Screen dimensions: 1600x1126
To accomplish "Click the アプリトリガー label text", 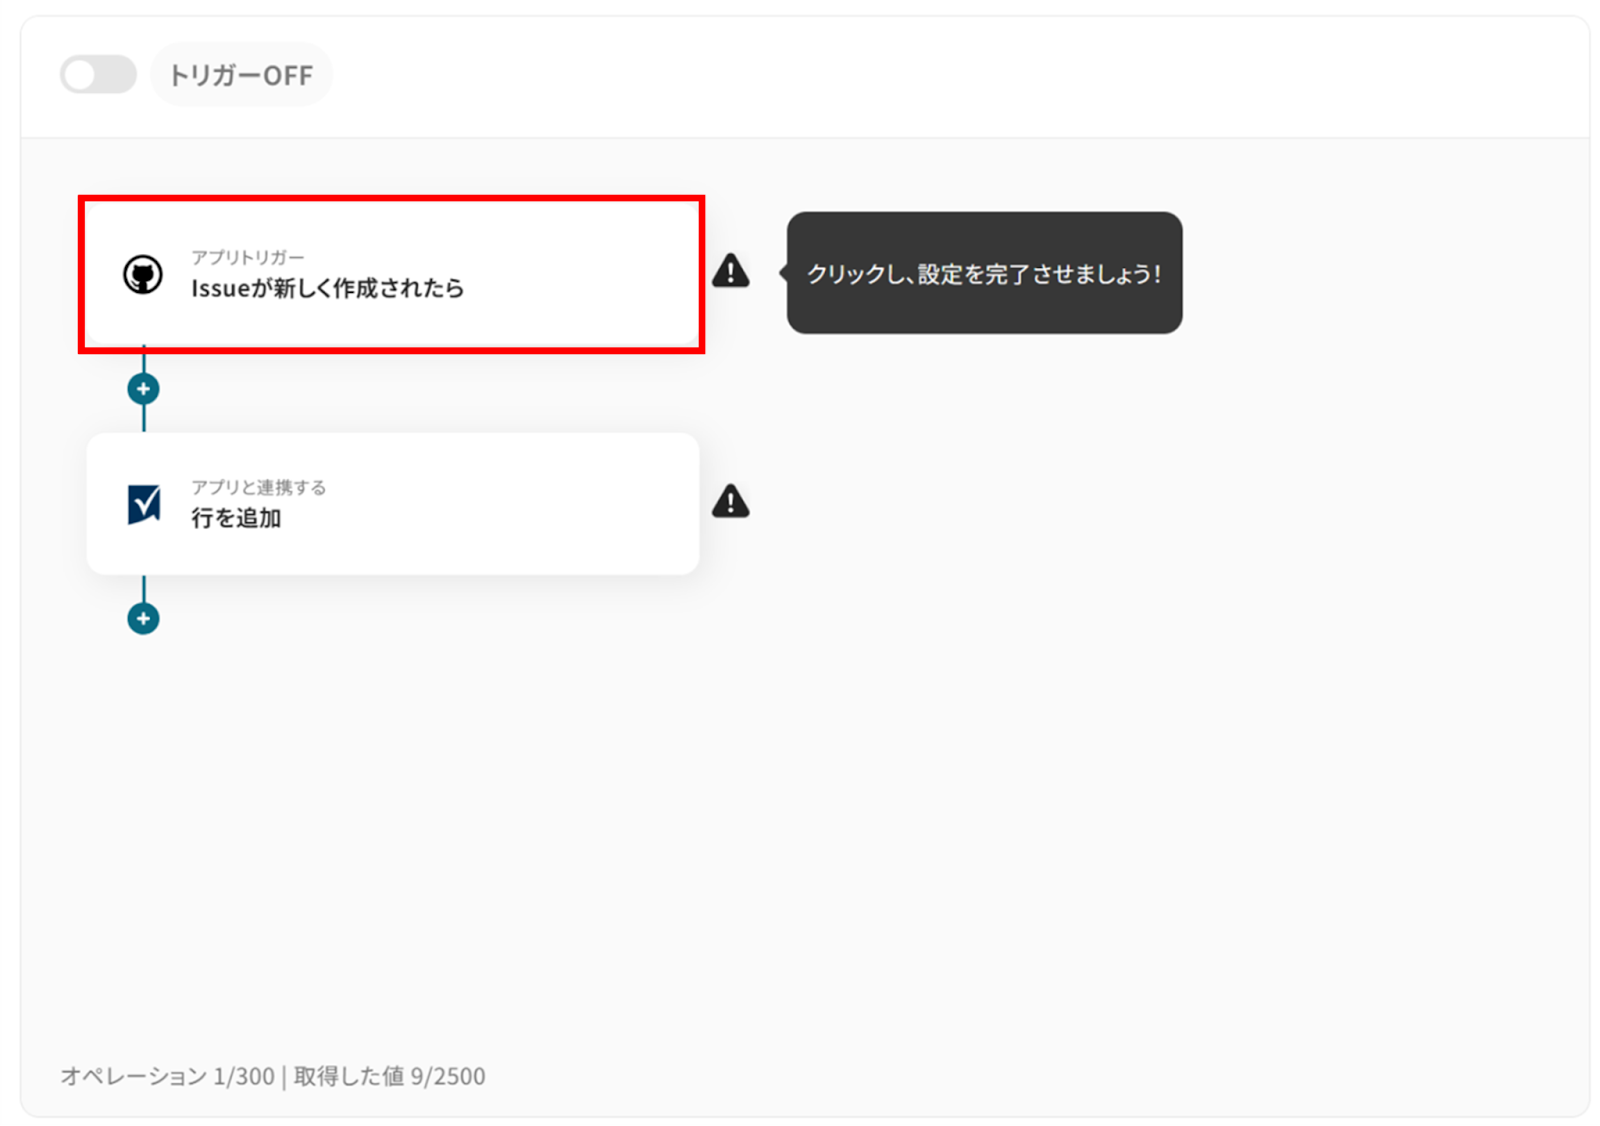I will (248, 257).
